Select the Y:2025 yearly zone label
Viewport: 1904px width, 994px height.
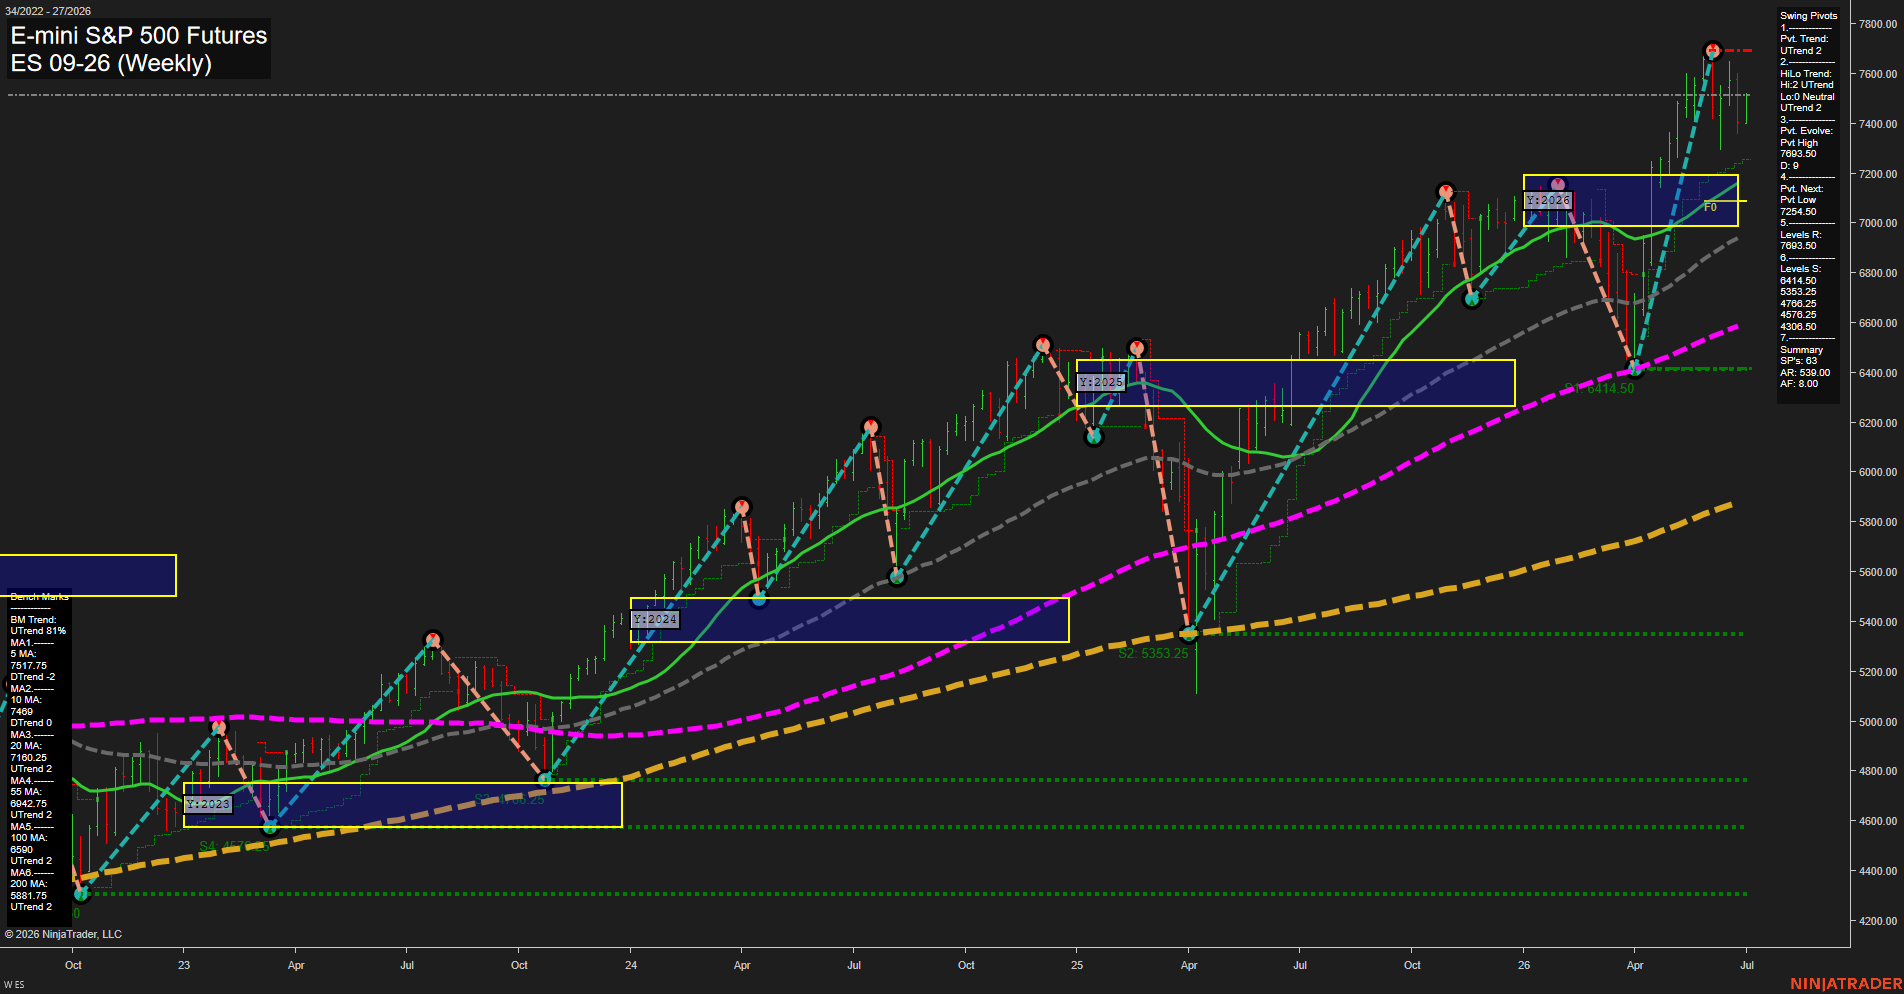point(1101,382)
